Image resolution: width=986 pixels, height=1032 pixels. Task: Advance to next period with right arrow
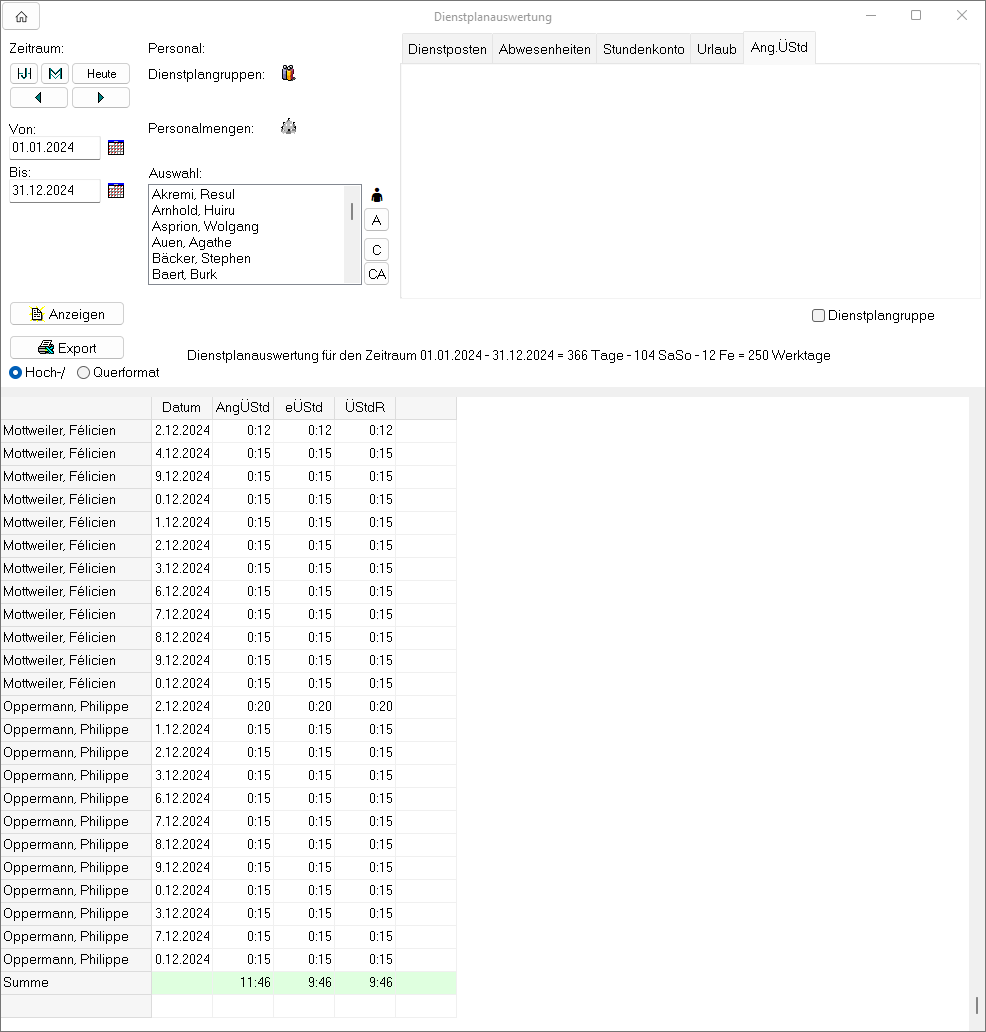pos(101,97)
